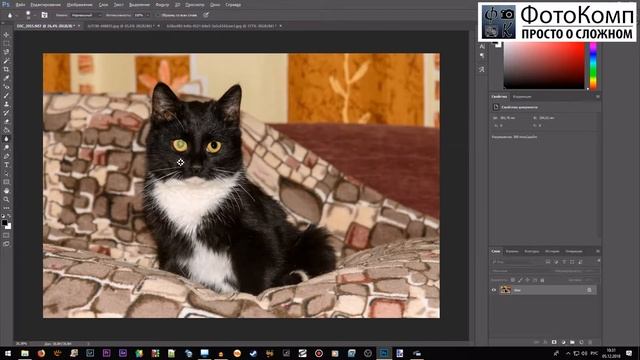The height and width of the screenshot is (360, 640).
Task: Create a new layer
Action: [x=581, y=342]
